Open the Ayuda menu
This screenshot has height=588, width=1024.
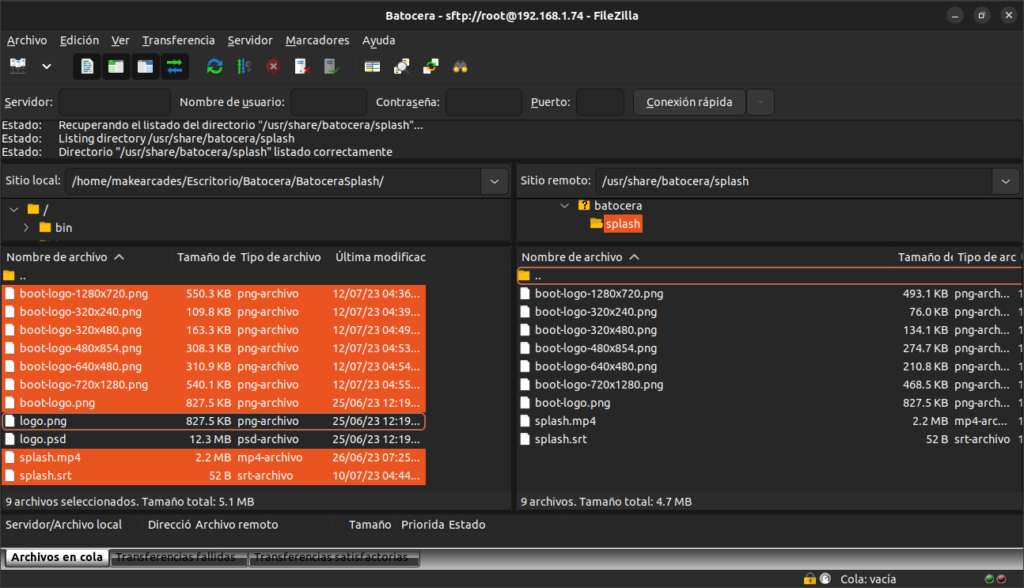click(379, 40)
